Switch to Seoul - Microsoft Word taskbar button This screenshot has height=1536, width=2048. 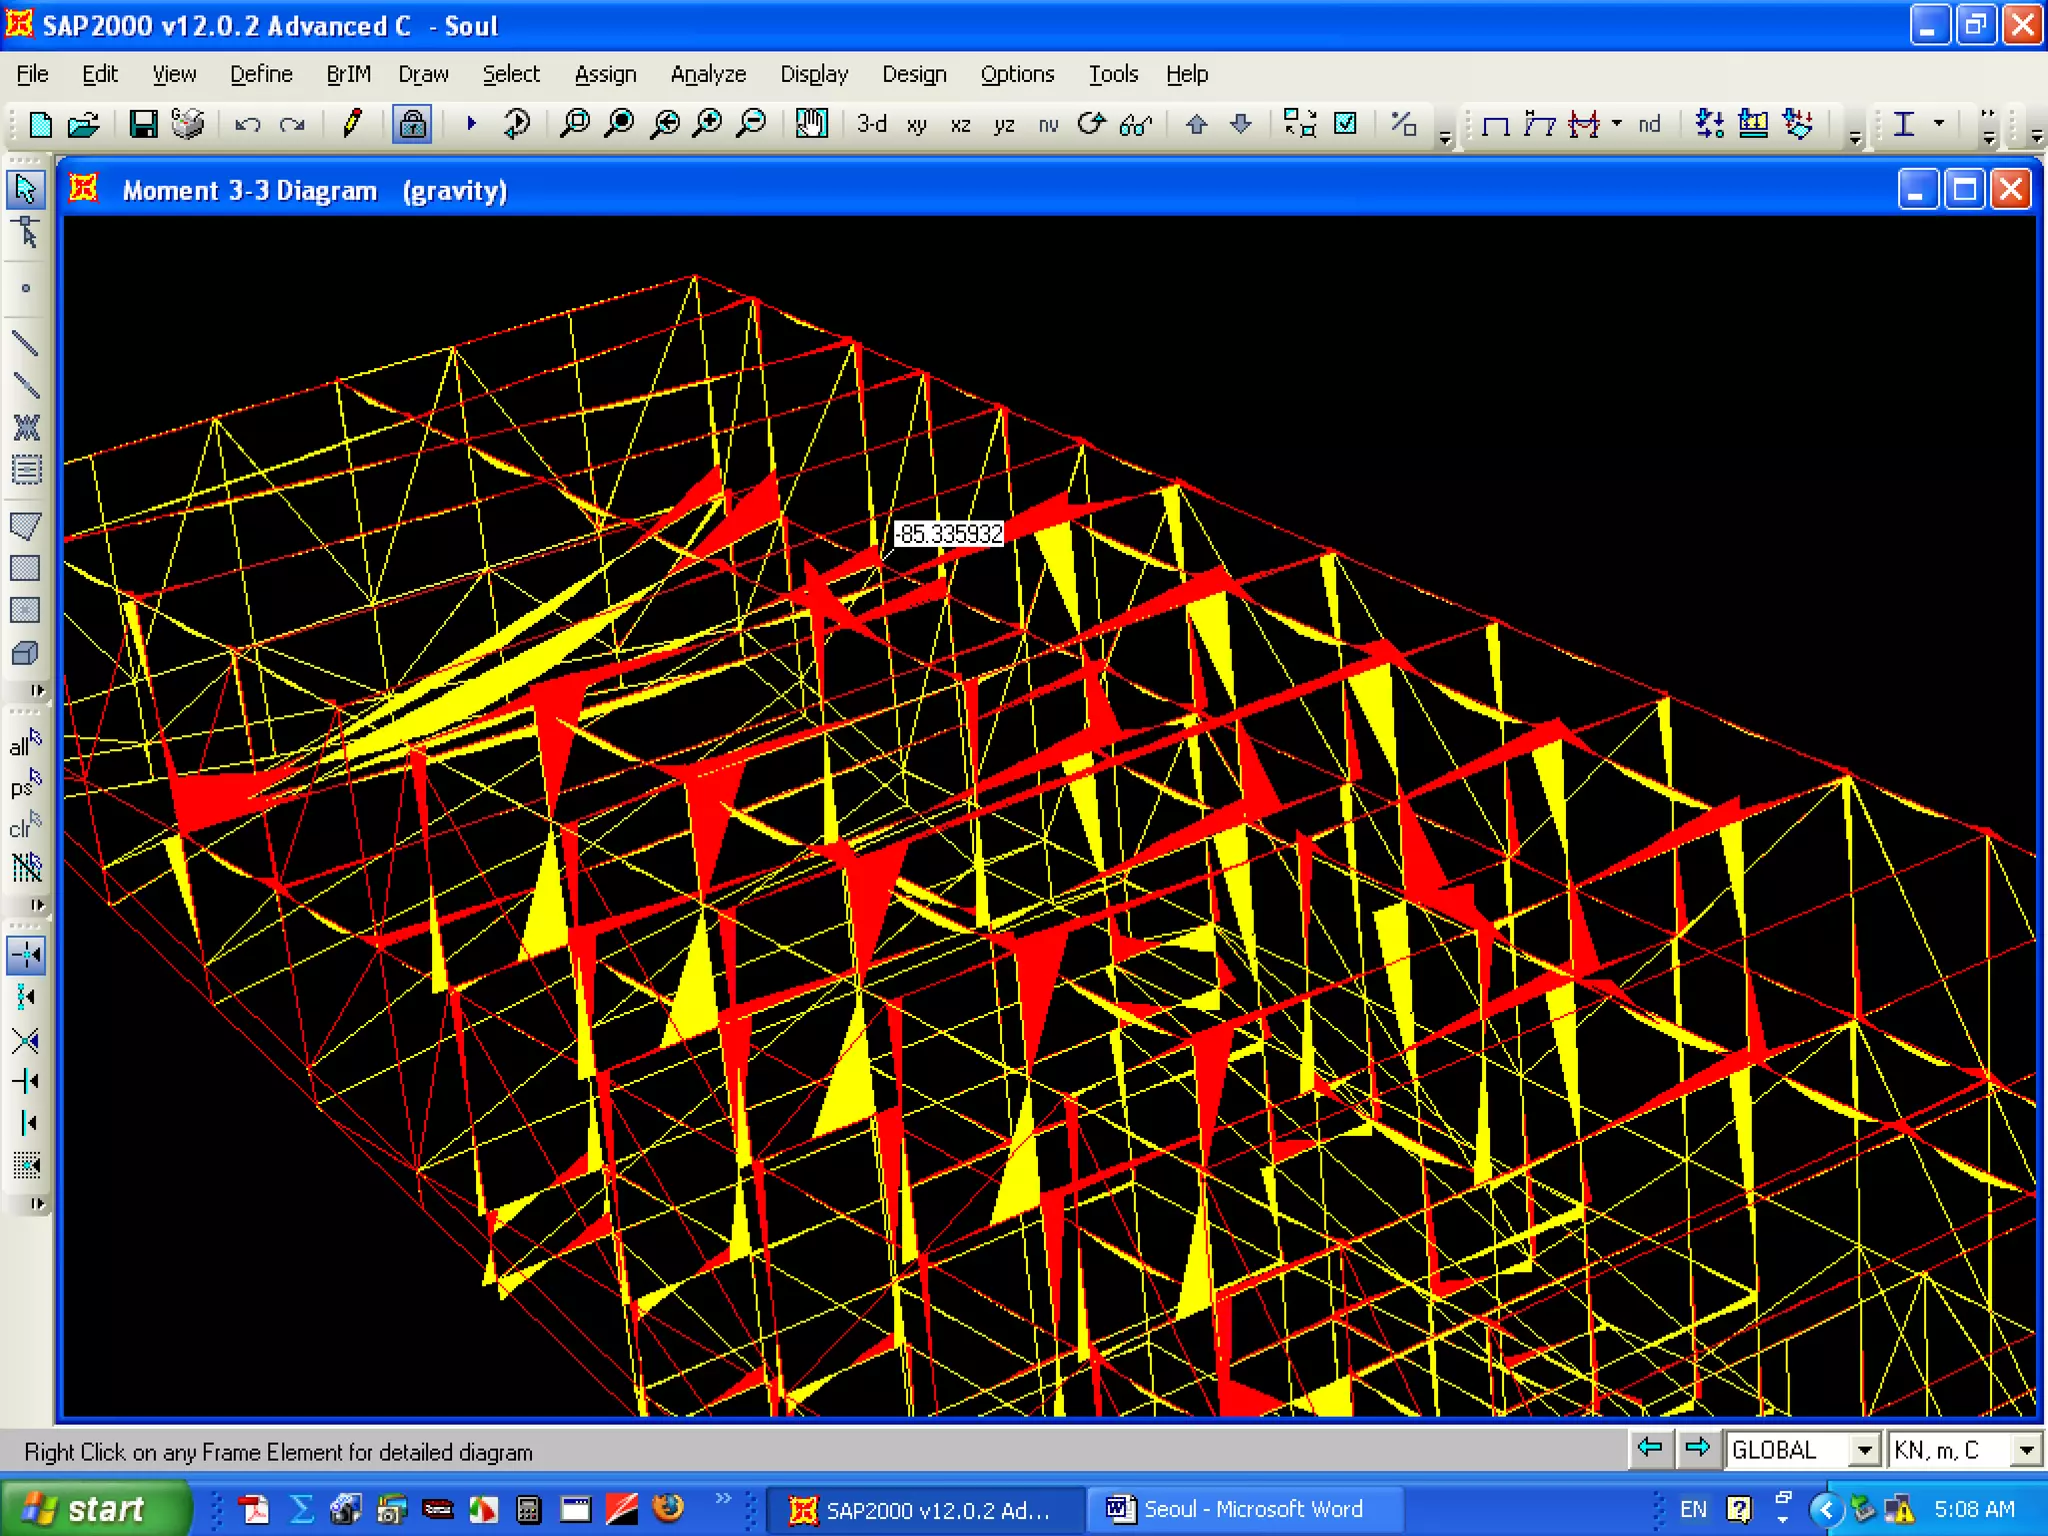coord(1236,1509)
